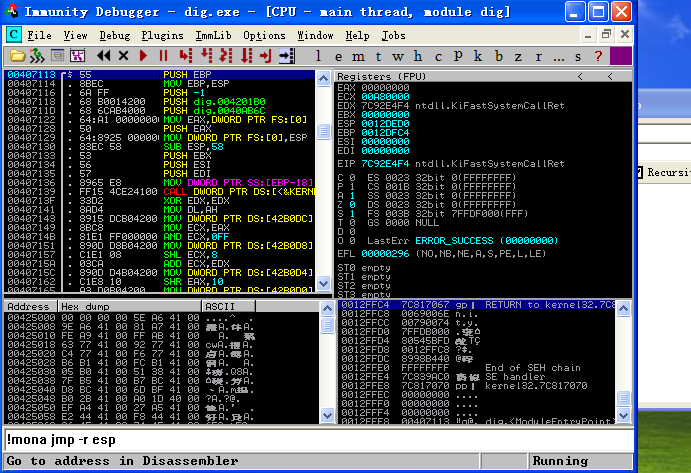Click disassembly pane scroll up arrow
691x473 pixels.
coord(323,78)
